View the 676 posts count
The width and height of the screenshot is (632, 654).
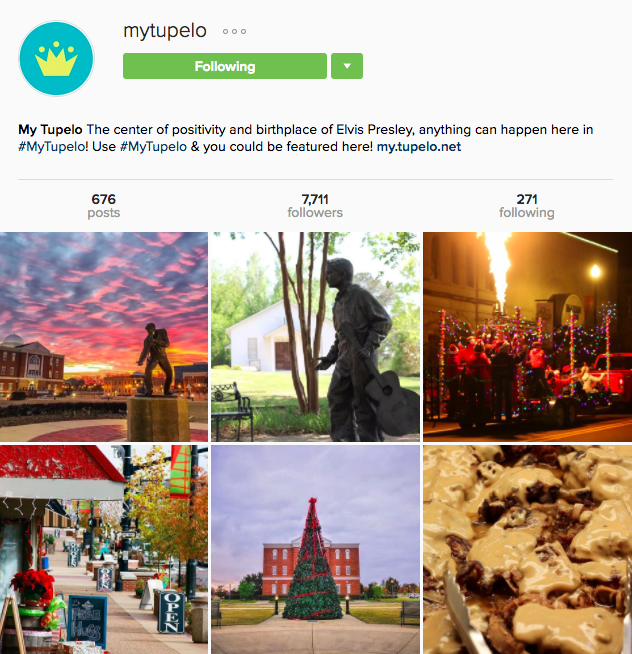pyautogui.click(x=103, y=205)
